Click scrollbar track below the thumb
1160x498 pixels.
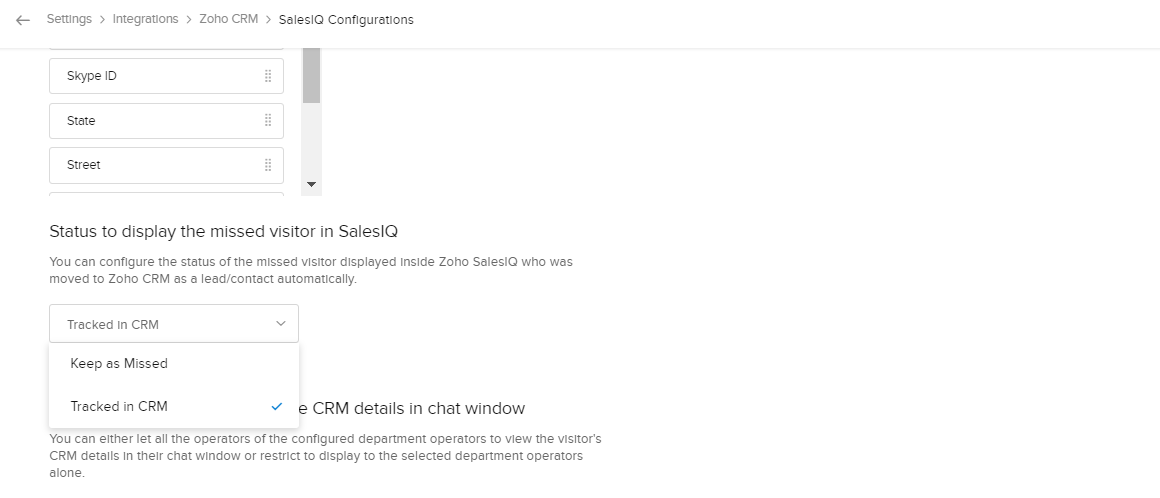[311, 140]
